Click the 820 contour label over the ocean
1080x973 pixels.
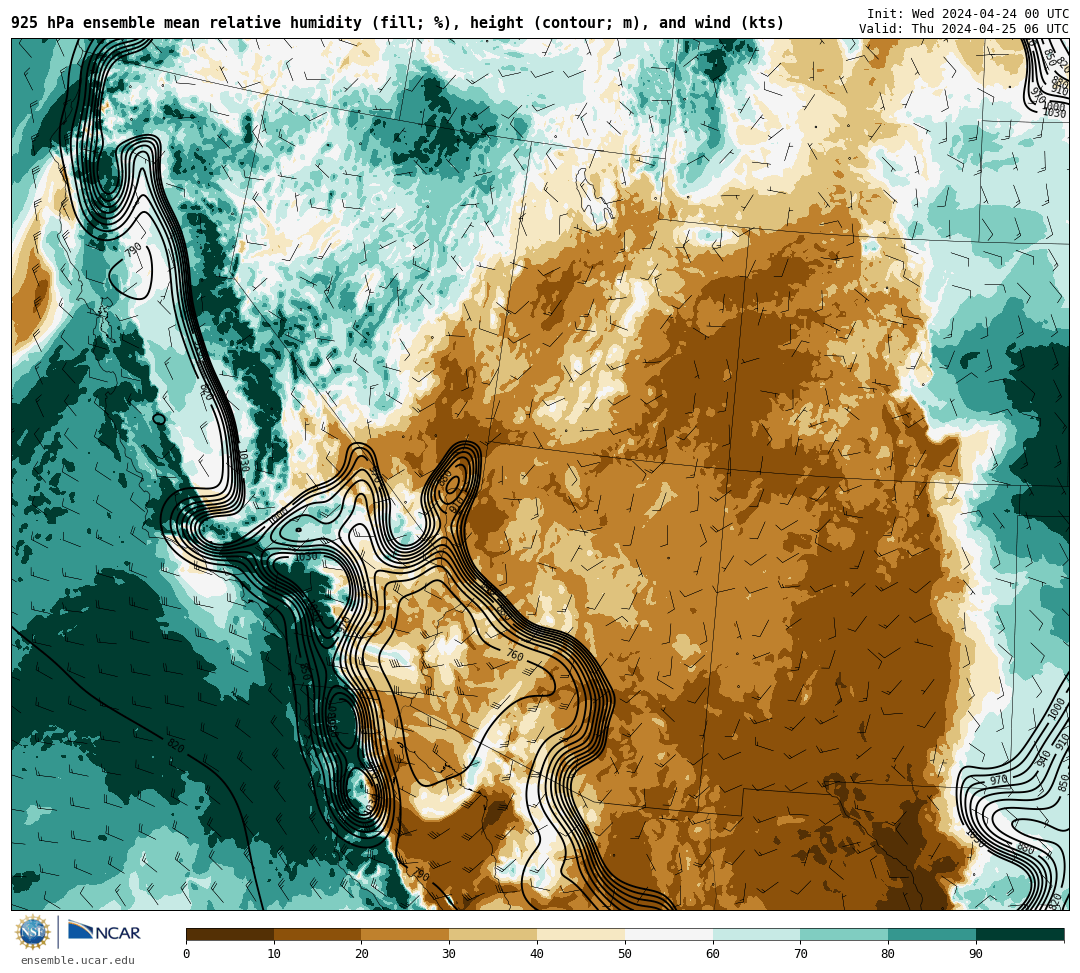tap(176, 746)
